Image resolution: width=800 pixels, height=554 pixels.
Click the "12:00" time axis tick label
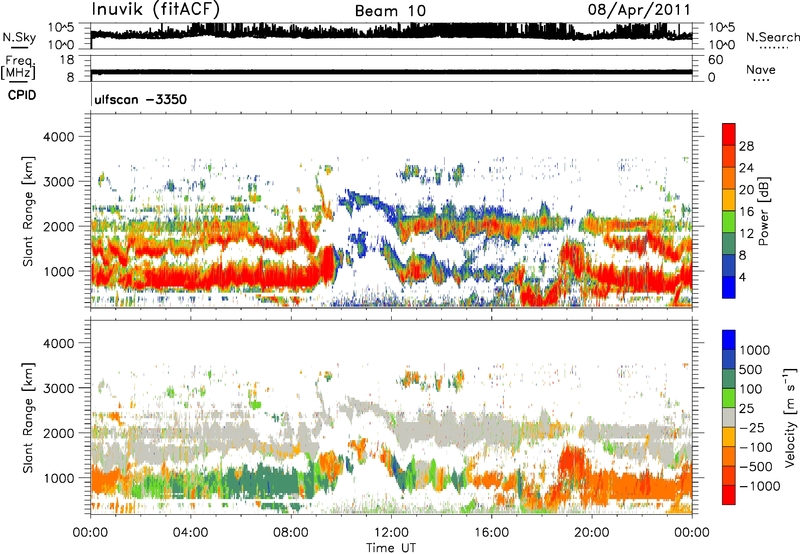point(391,533)
